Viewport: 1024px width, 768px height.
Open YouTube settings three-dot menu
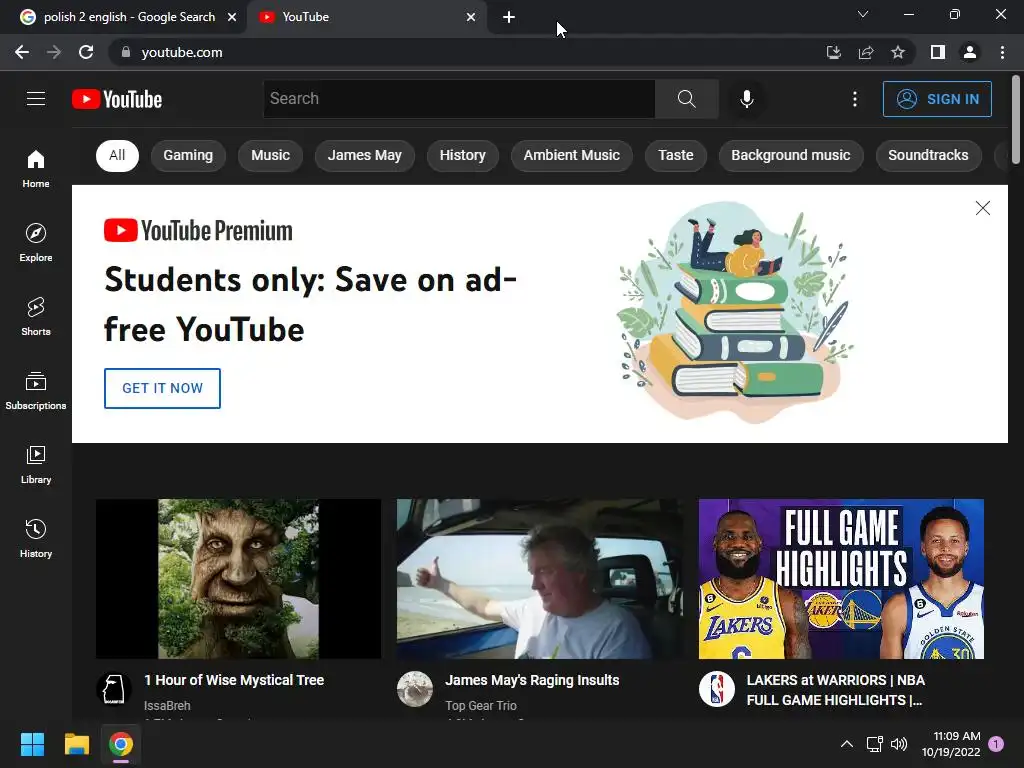point(854,99)
